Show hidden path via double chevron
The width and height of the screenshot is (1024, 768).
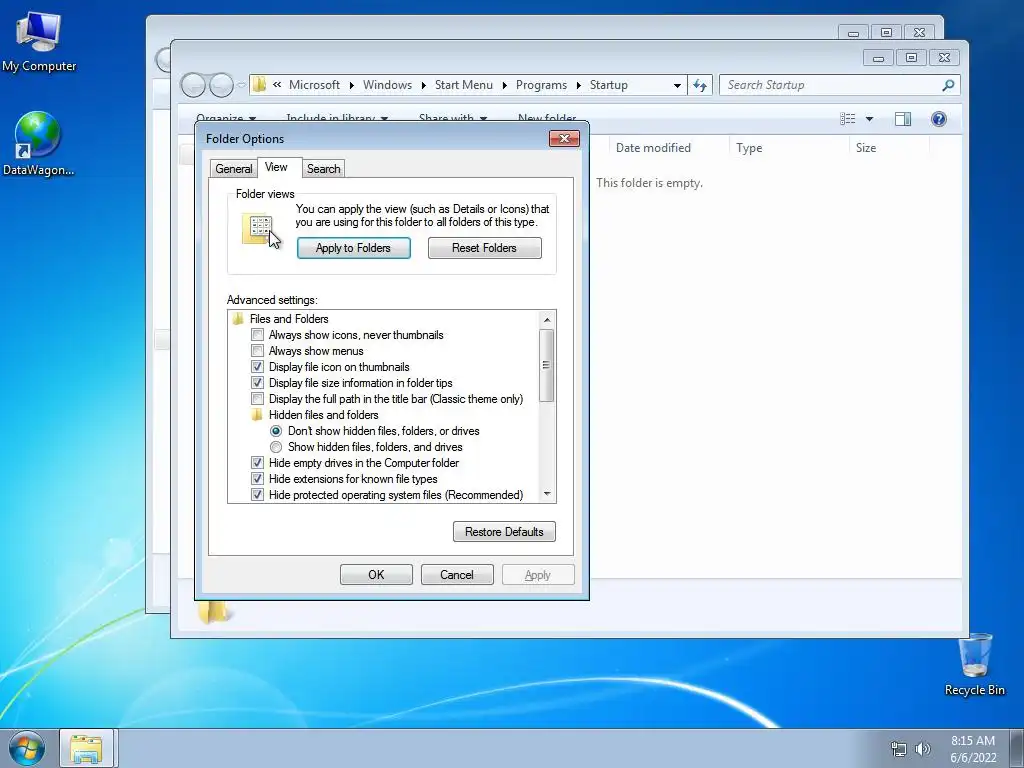(x=277, y=85)
